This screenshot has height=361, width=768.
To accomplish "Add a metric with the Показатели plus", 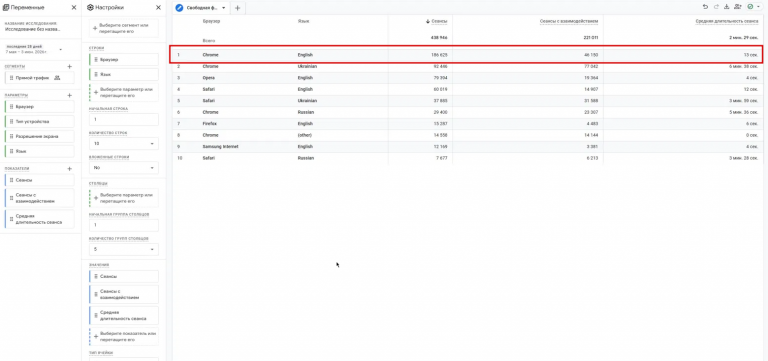I will coord(70,168).
